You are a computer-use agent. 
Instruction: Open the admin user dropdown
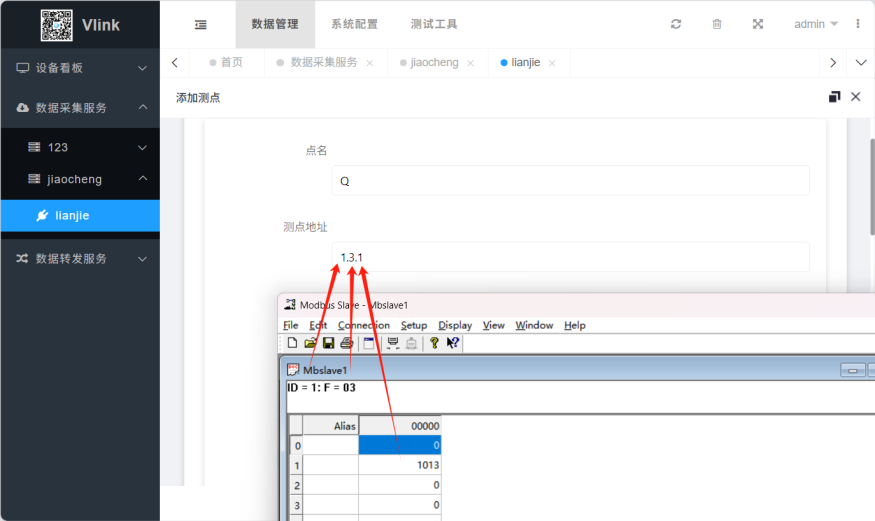tap(816, 24)
